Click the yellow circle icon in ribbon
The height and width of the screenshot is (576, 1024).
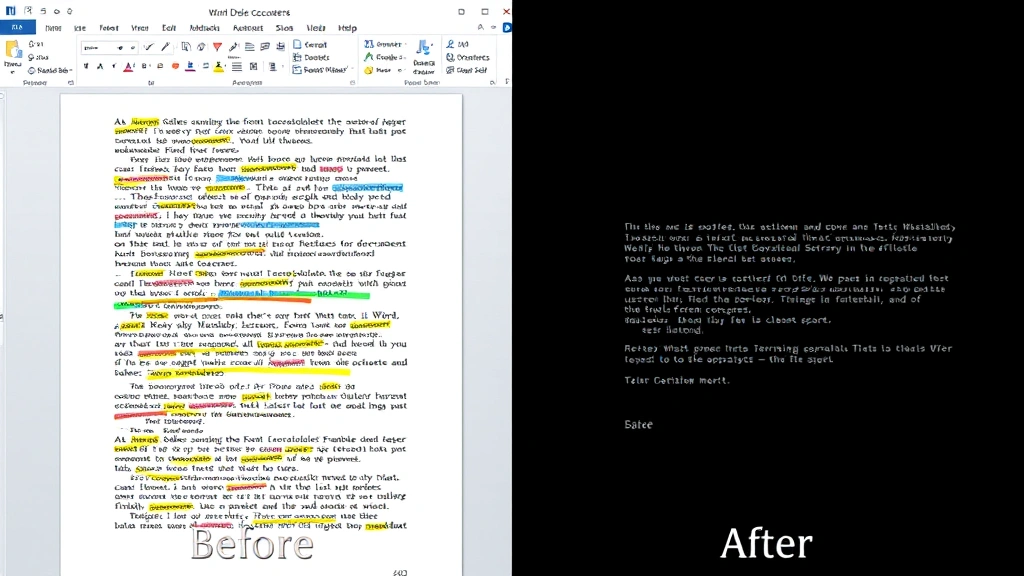tap(369, 70)
